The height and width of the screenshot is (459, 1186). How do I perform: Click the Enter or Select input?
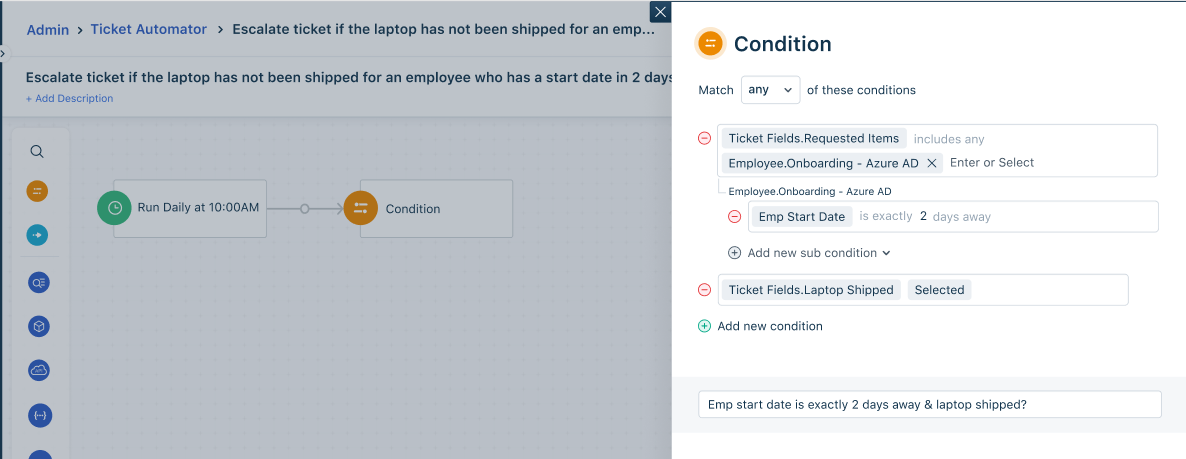(992, 162)
